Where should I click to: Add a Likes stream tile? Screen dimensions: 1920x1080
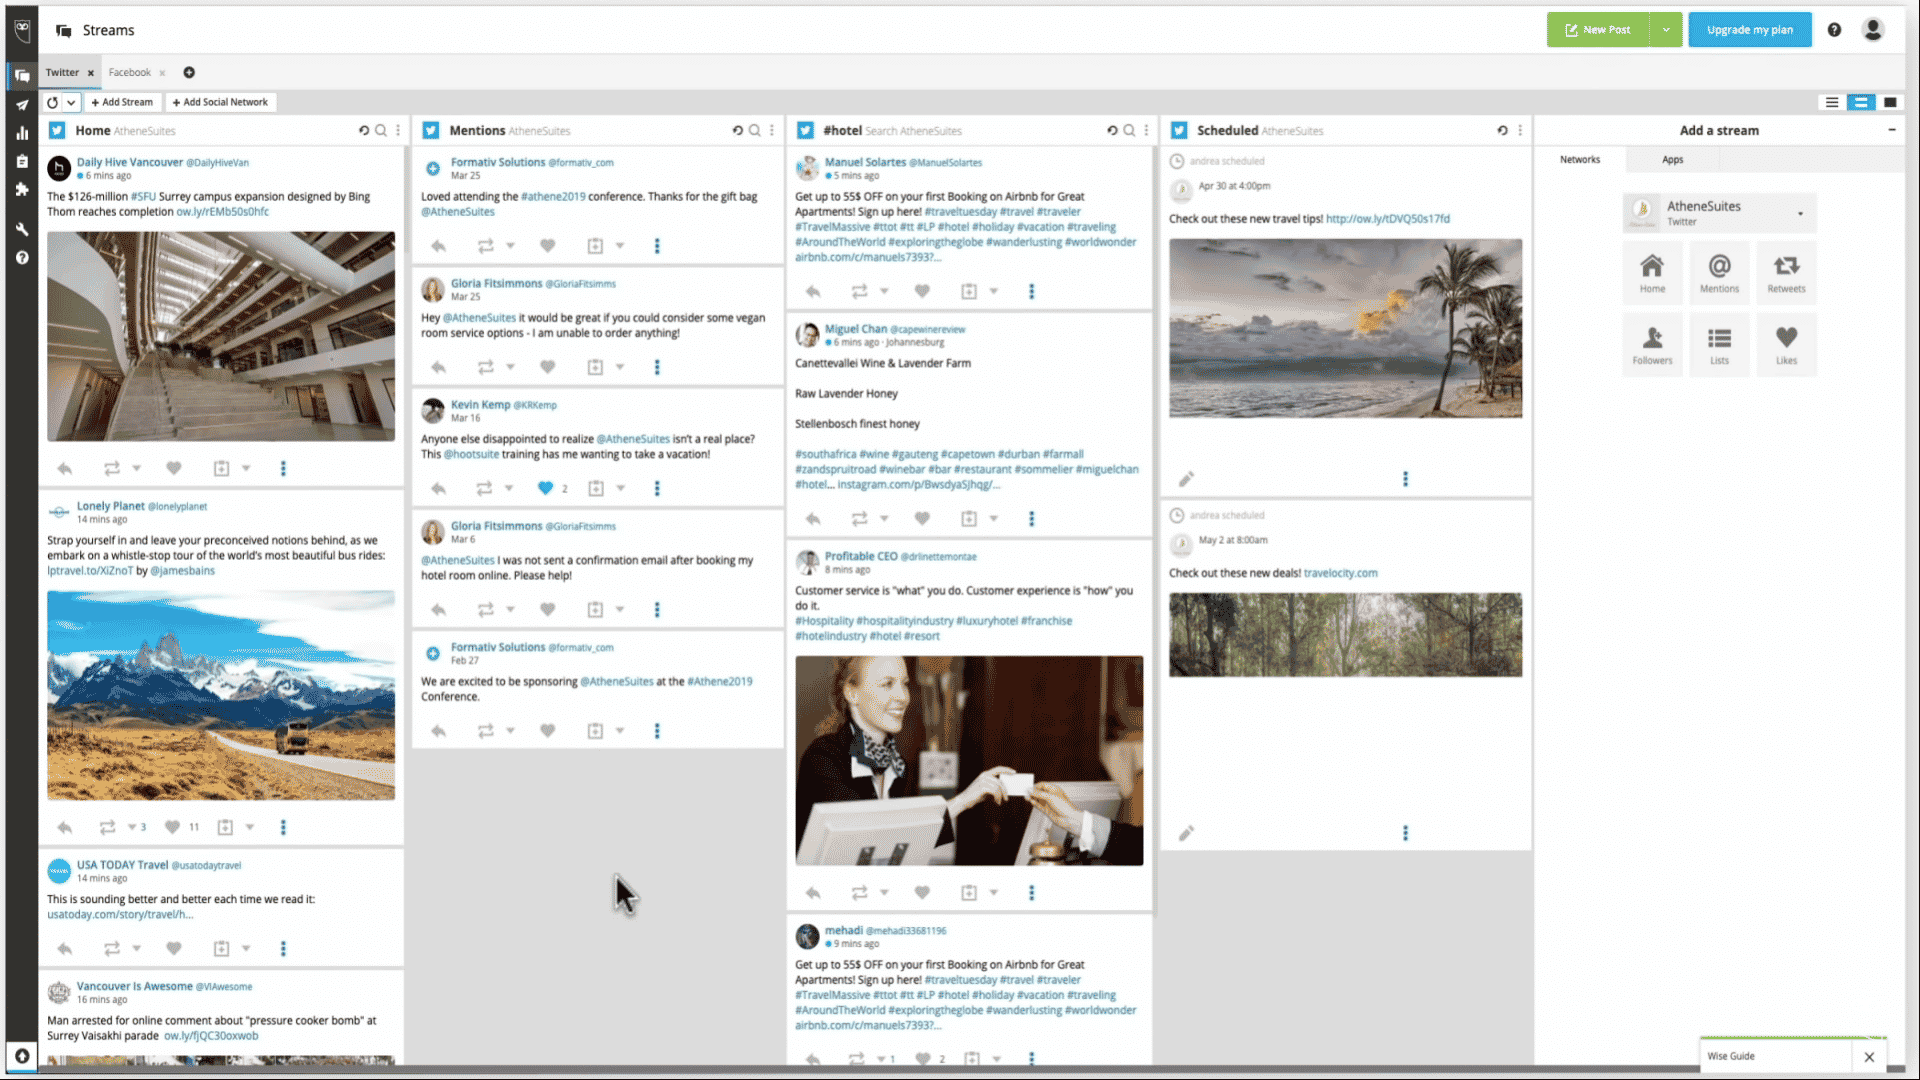point(1786,344)
